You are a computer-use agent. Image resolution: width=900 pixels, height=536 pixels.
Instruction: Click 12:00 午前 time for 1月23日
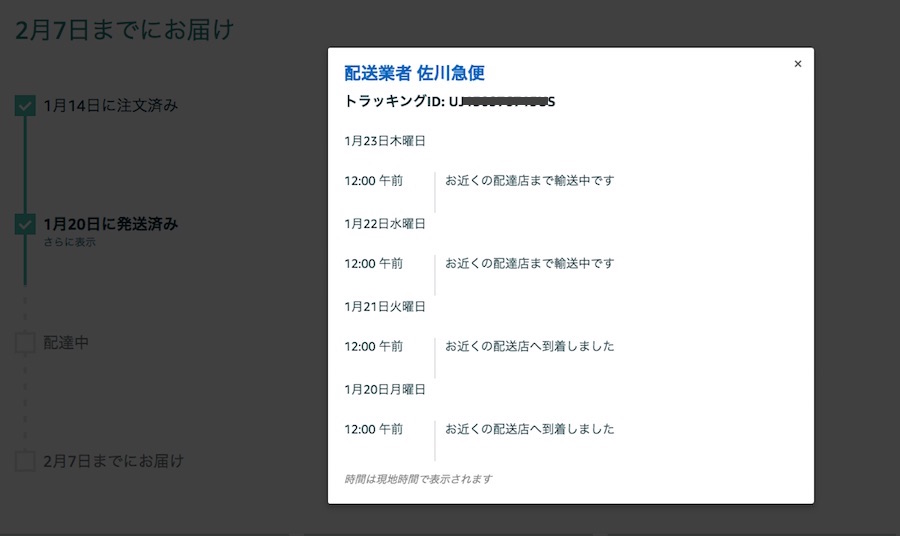coord(374,181)
